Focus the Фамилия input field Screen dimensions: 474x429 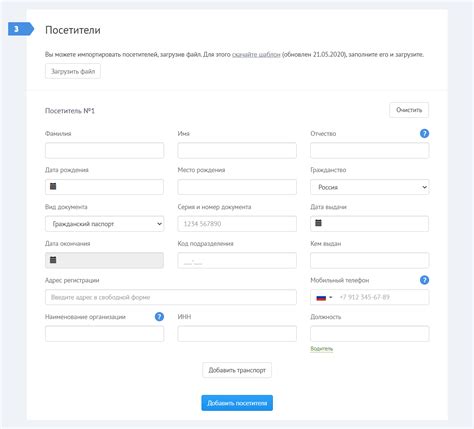104,150
